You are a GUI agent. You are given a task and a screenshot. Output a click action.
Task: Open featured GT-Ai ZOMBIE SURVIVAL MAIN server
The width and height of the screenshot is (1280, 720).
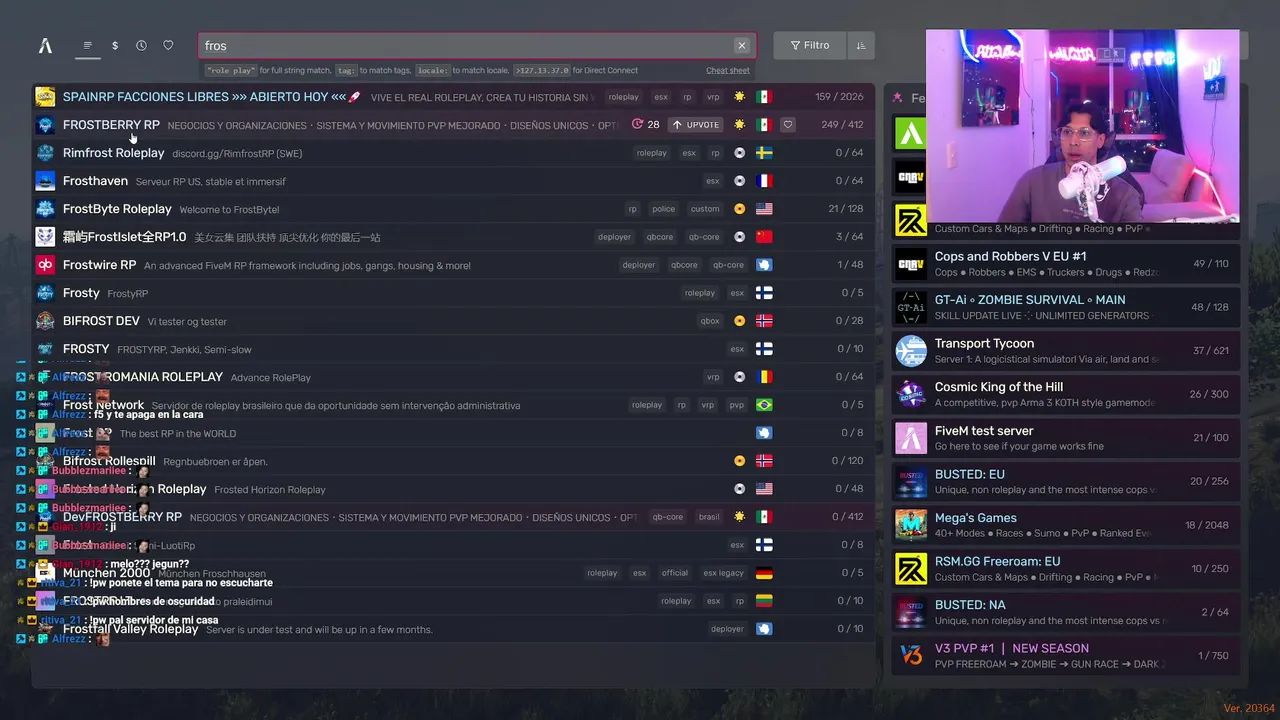point(1065,307)
